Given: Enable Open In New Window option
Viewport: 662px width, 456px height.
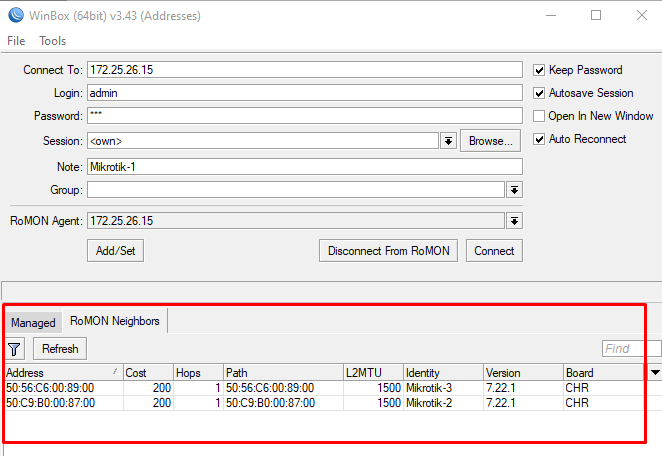Looking at the screenshot, I should pos(540,116).
